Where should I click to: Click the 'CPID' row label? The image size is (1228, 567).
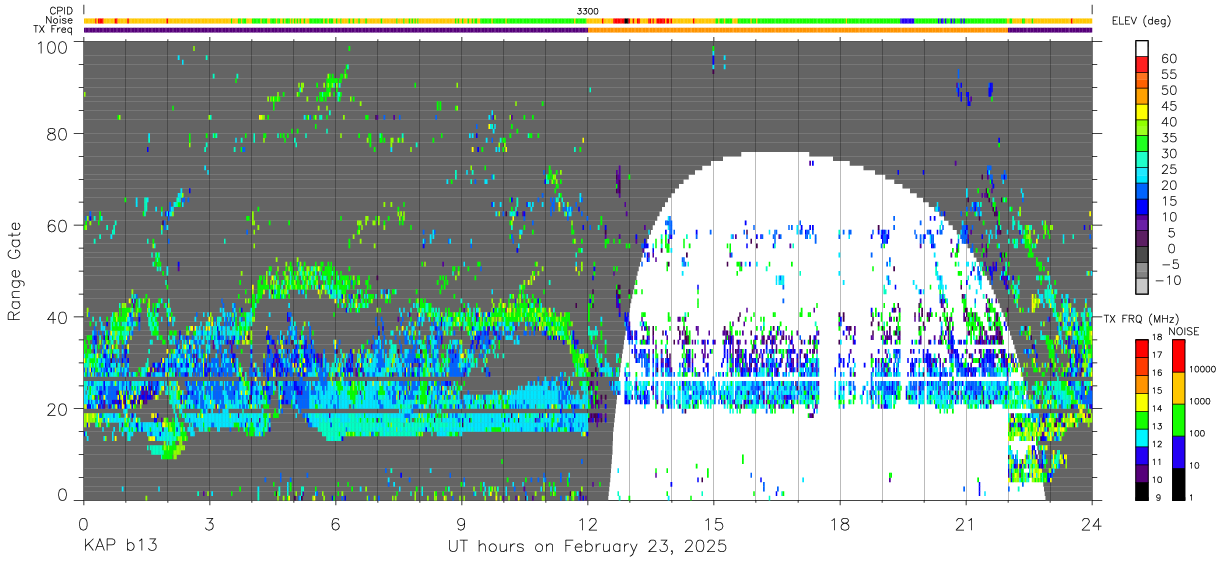[61, 11]
